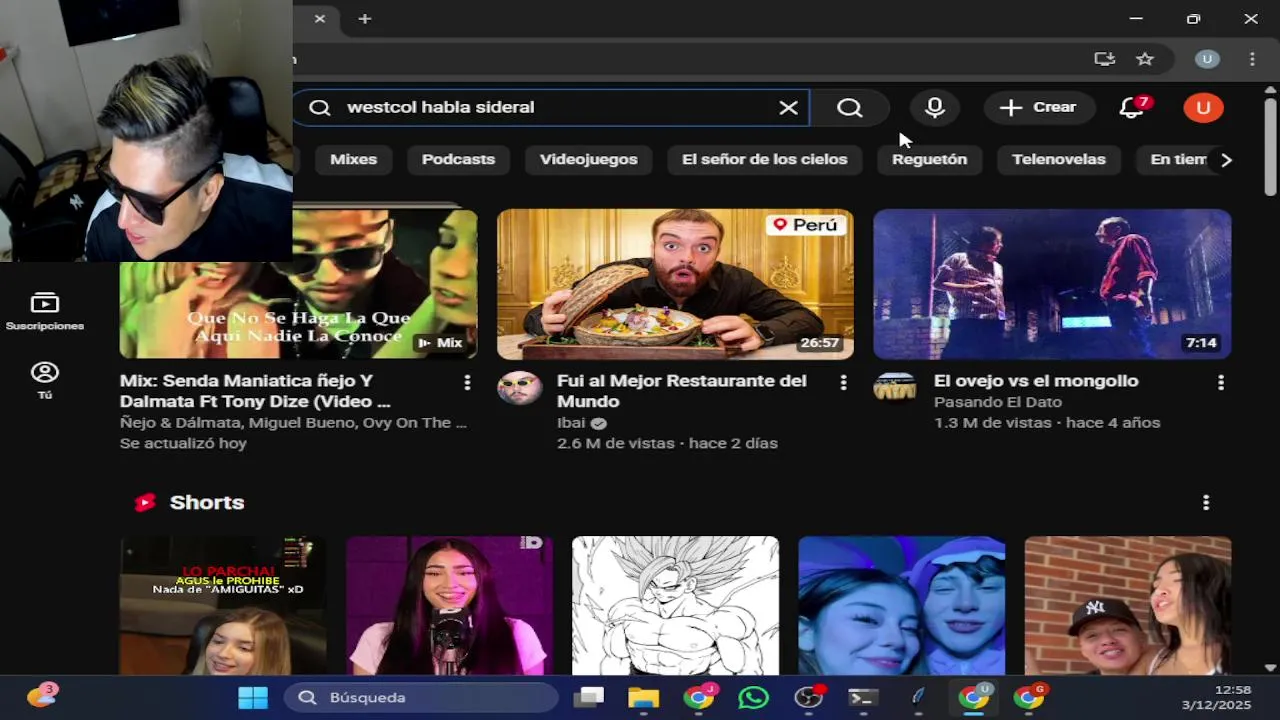Open the widgets icon at the taskbar's start

coord(41,696)
